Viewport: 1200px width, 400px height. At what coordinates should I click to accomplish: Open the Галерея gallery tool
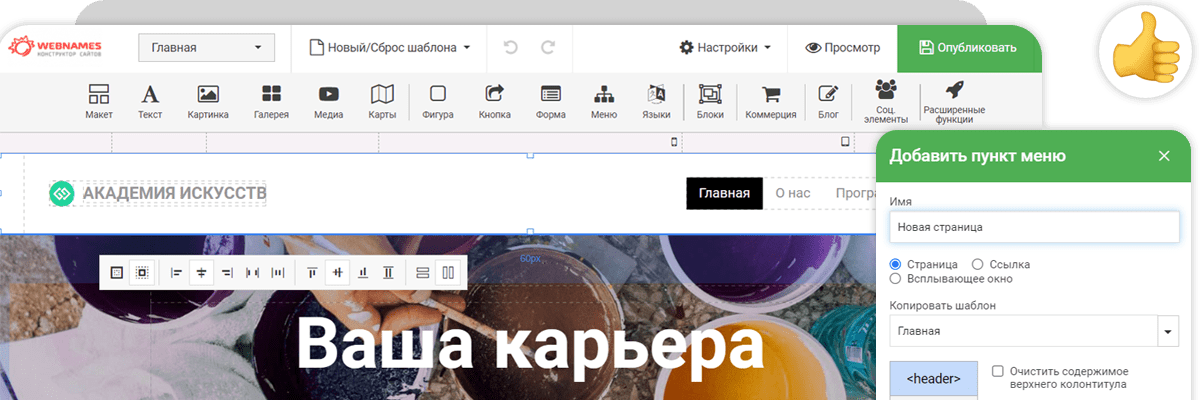click(271, 102)
